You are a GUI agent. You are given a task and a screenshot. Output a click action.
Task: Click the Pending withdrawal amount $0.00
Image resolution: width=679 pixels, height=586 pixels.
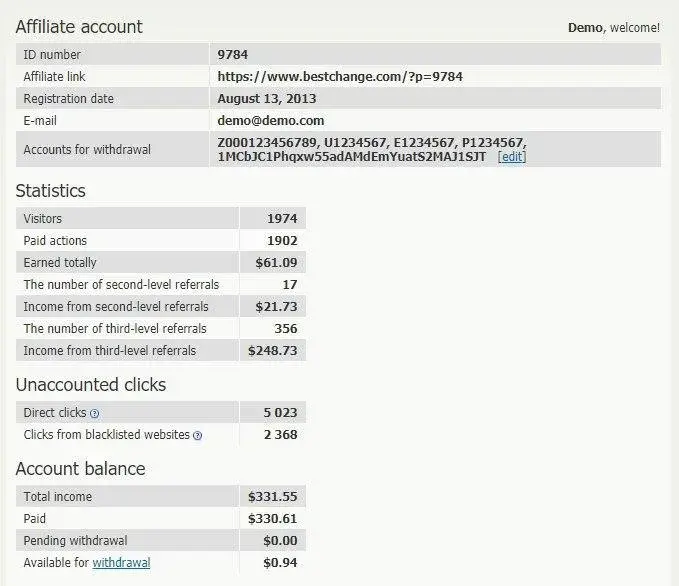click(x=279, y=541)
